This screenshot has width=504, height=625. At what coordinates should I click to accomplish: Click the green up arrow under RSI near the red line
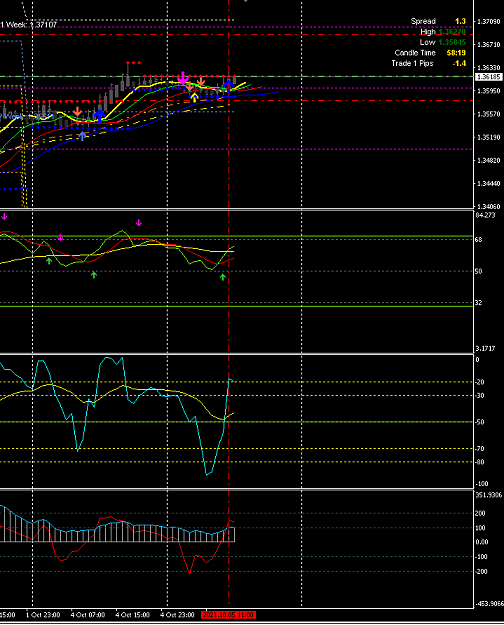tap(223, 277)
